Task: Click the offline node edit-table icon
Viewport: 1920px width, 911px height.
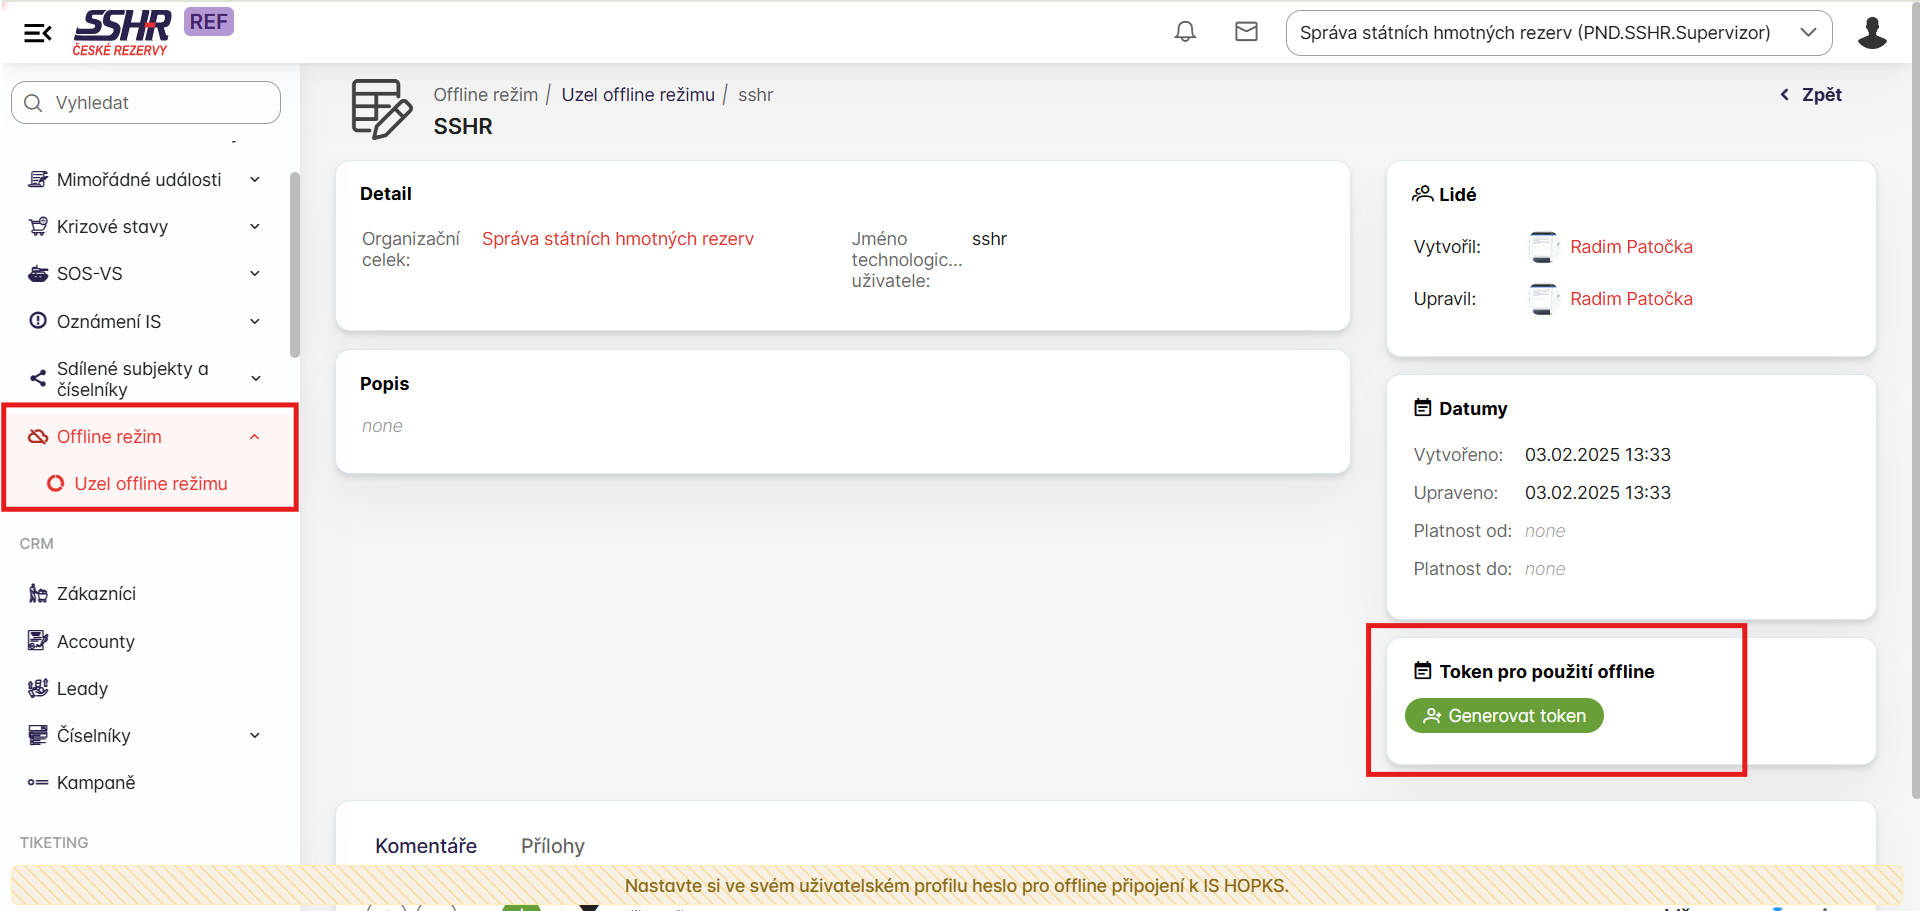Action: [381, 109]
